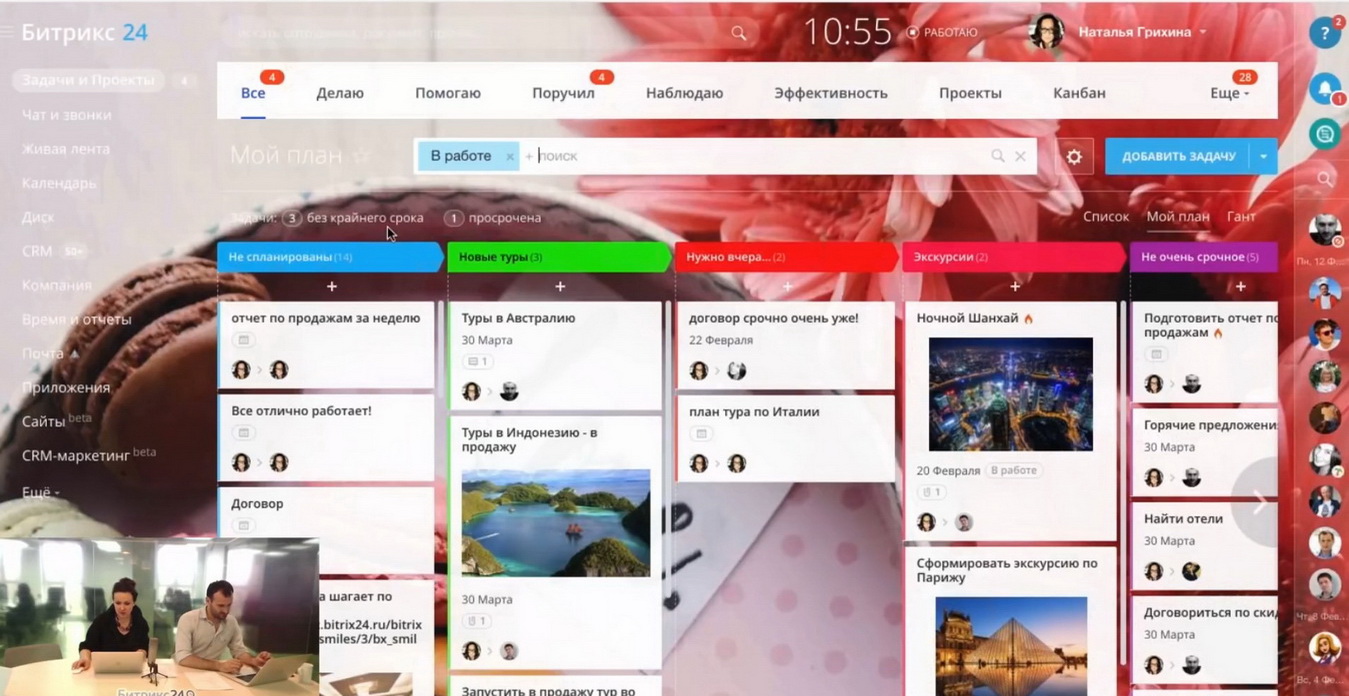
Task: Star the Мой план favorite icon
Action: pos(362,156)
